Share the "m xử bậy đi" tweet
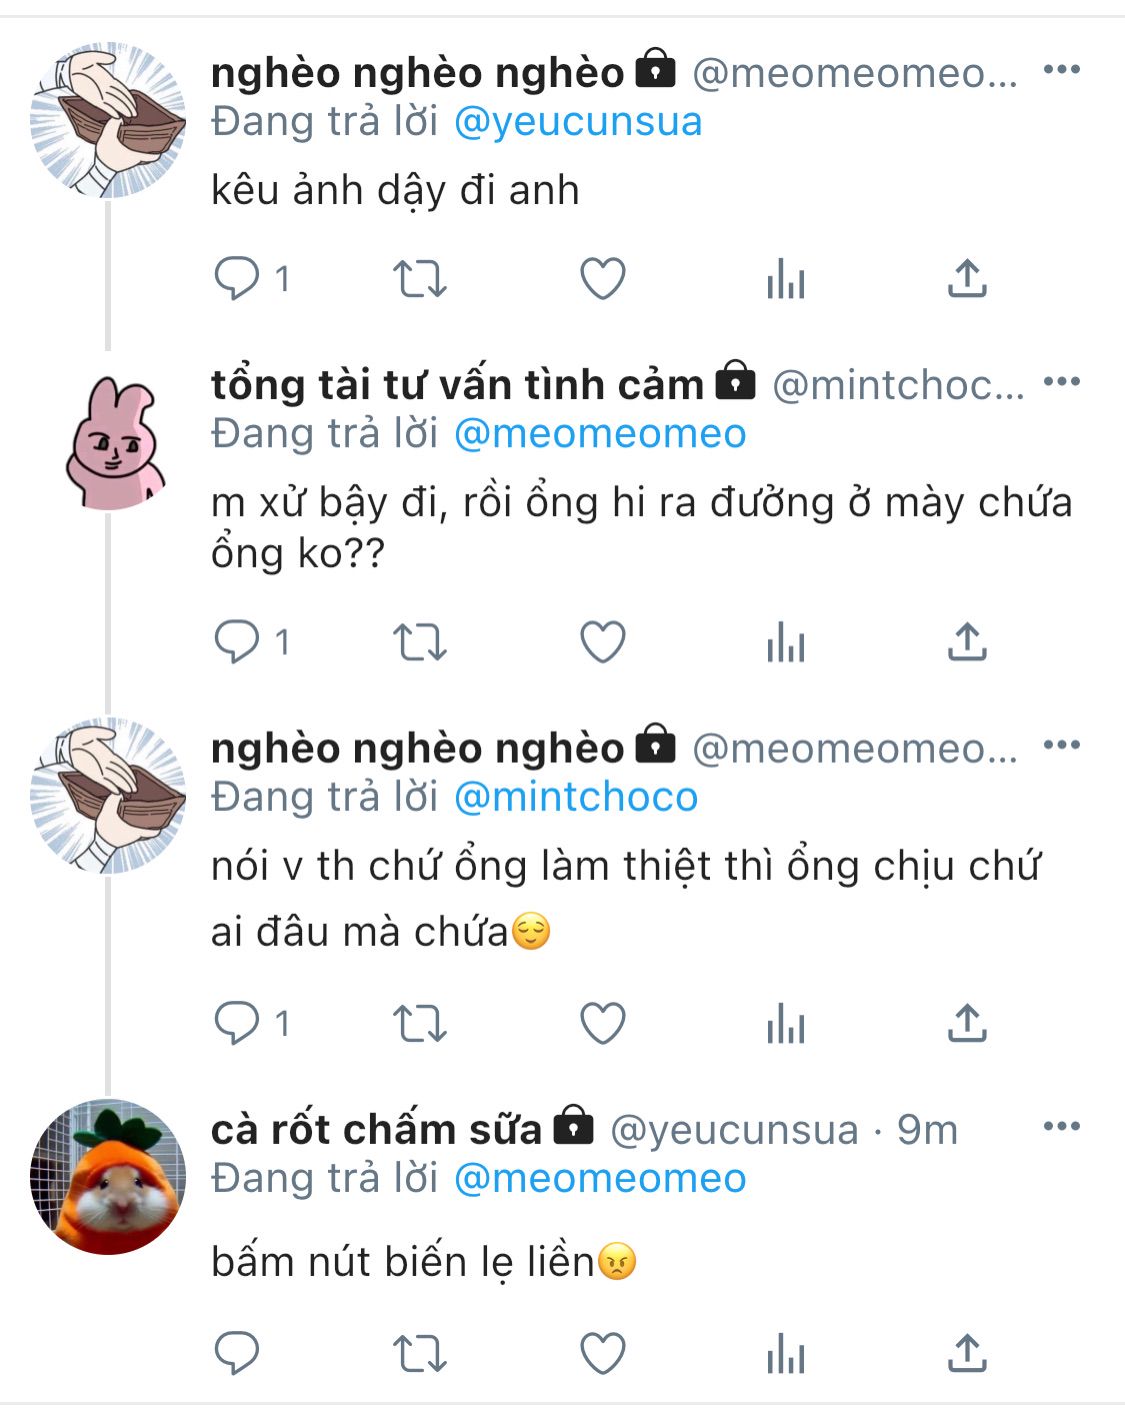 click(x=967, y=642)
